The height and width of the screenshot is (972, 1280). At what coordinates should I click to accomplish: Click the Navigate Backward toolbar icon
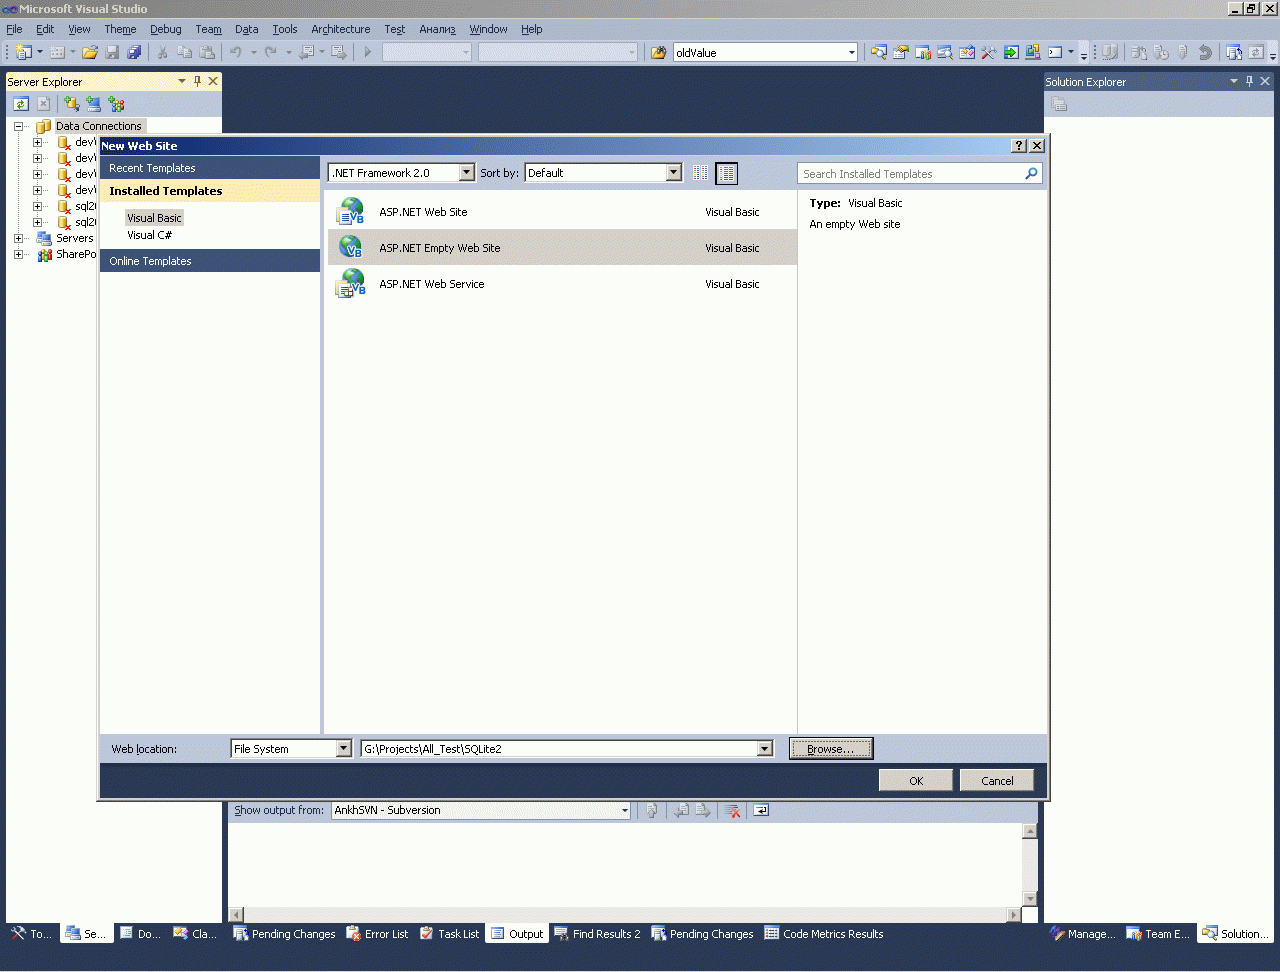coord(307,52)
